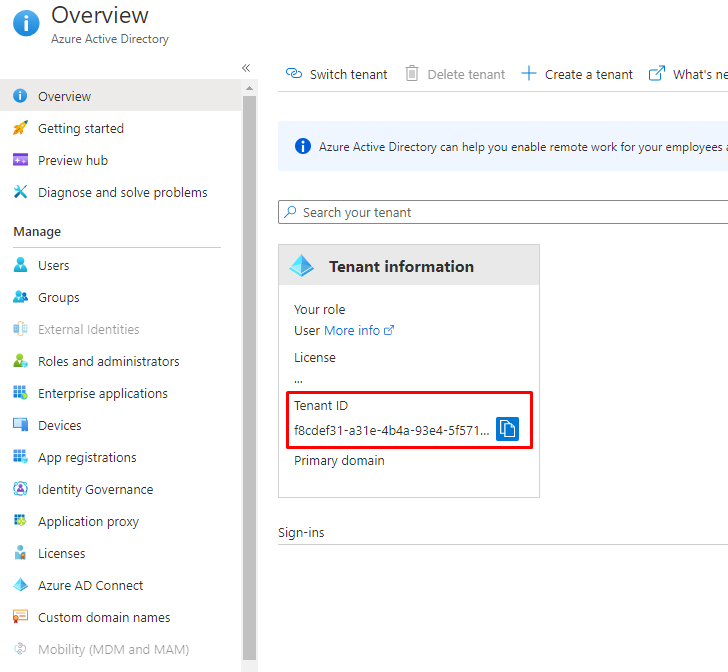Click the Tenant information card title
Viewport: 728px width, 672px height.
[401, 266]
